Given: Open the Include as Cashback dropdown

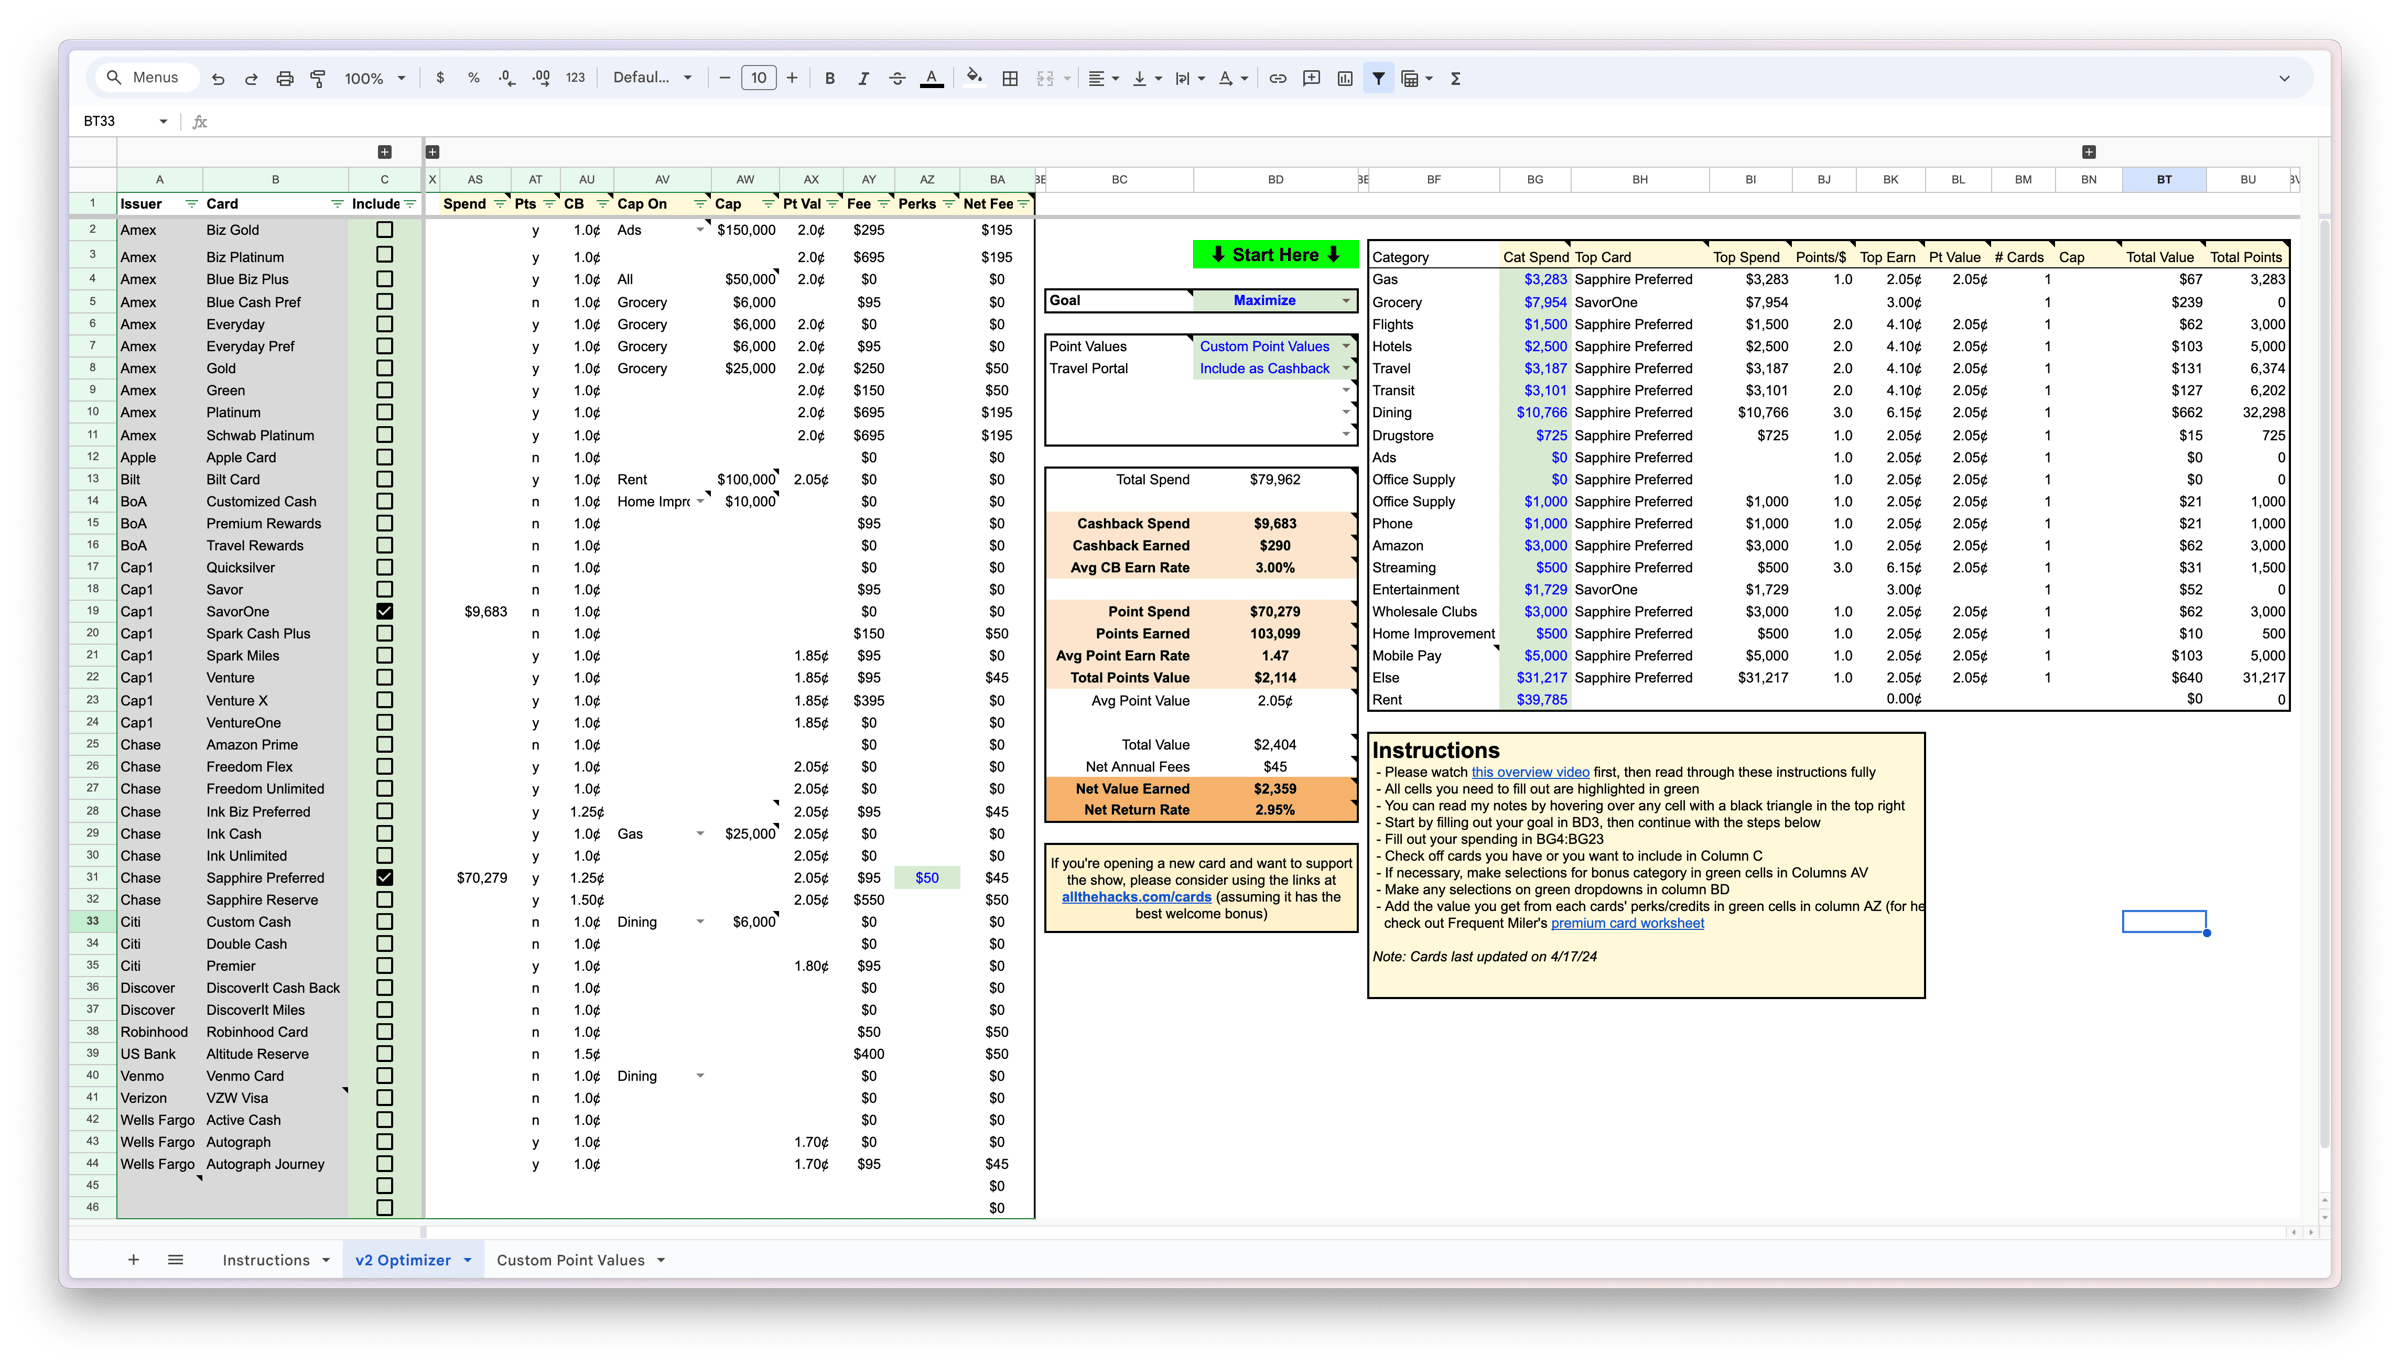Looking at the screenshot, I should coord(1346,368).
